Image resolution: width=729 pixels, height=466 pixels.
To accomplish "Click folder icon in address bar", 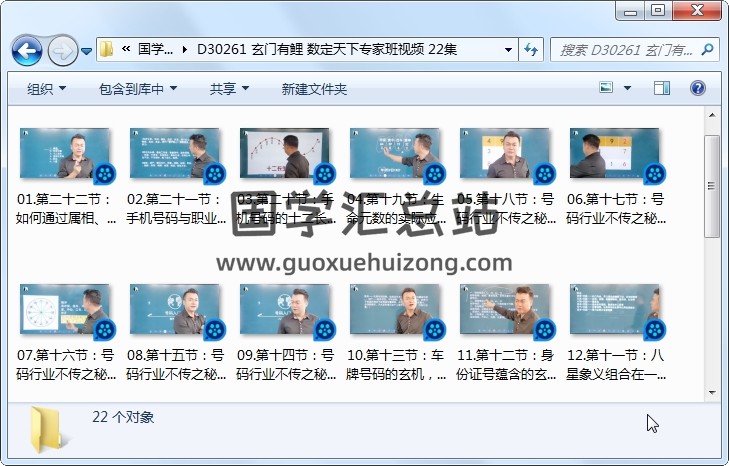I will (106, 49).
